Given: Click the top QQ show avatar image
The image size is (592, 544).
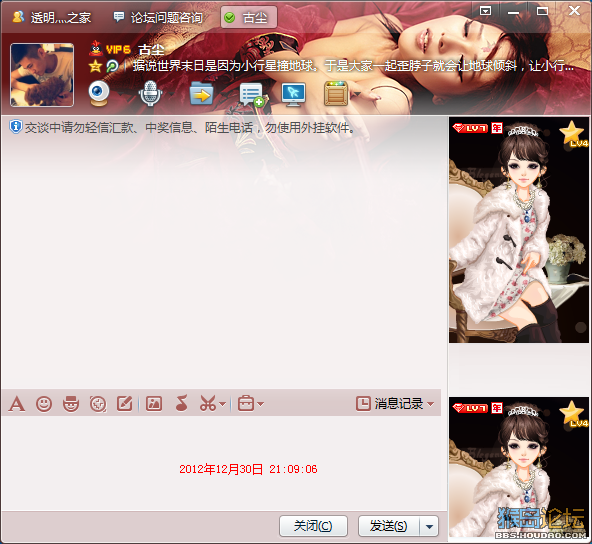Looking at the screenshot, I should [519, 230].
